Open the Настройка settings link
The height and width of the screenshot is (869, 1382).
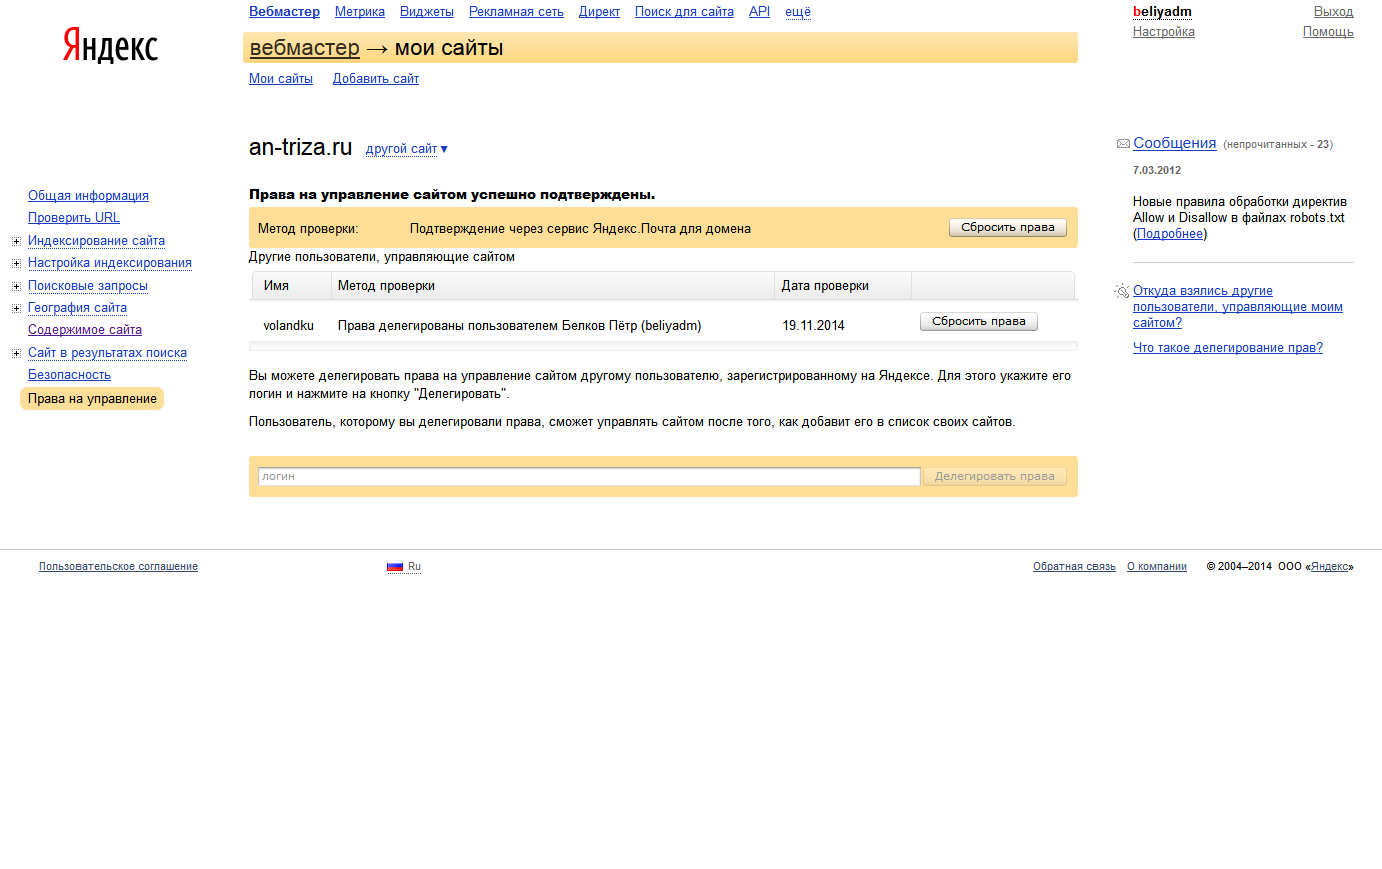coord(1164,32)
